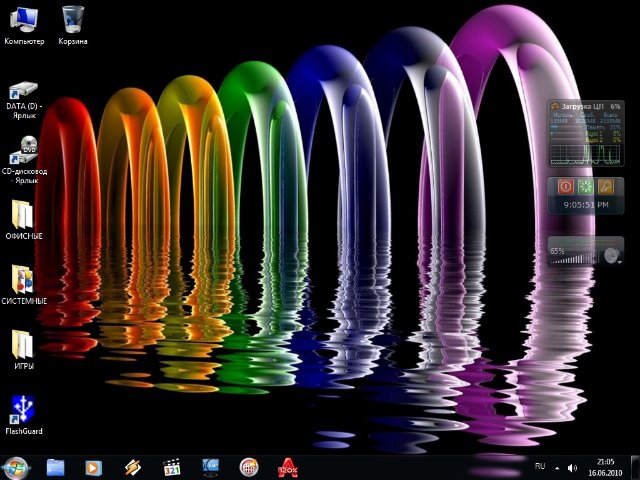Open the ОФИСНЫЕ folder
This screenshot has width=640, height=480.
23,214
